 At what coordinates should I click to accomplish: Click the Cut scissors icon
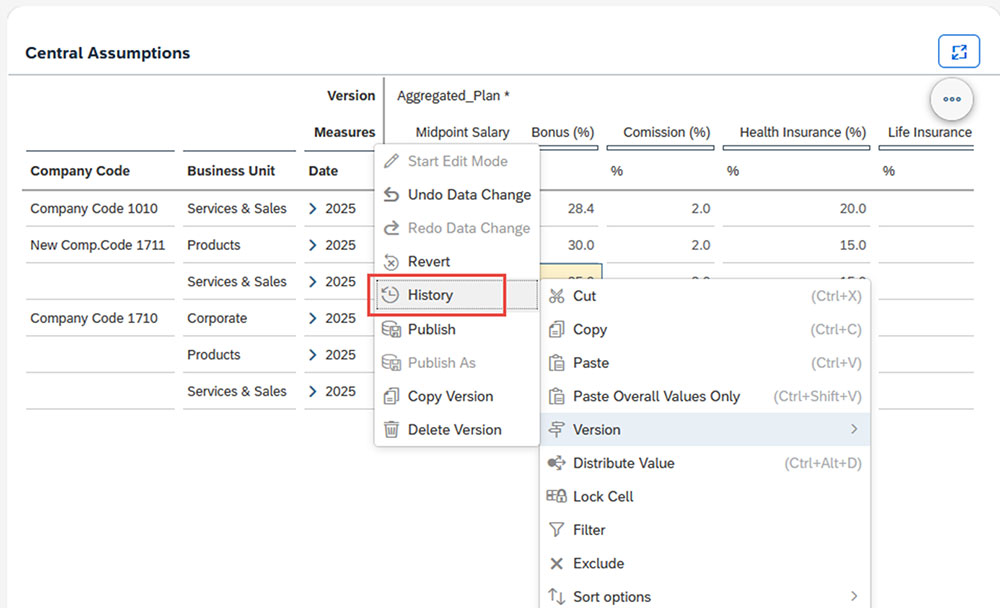[x=557, y=296]
